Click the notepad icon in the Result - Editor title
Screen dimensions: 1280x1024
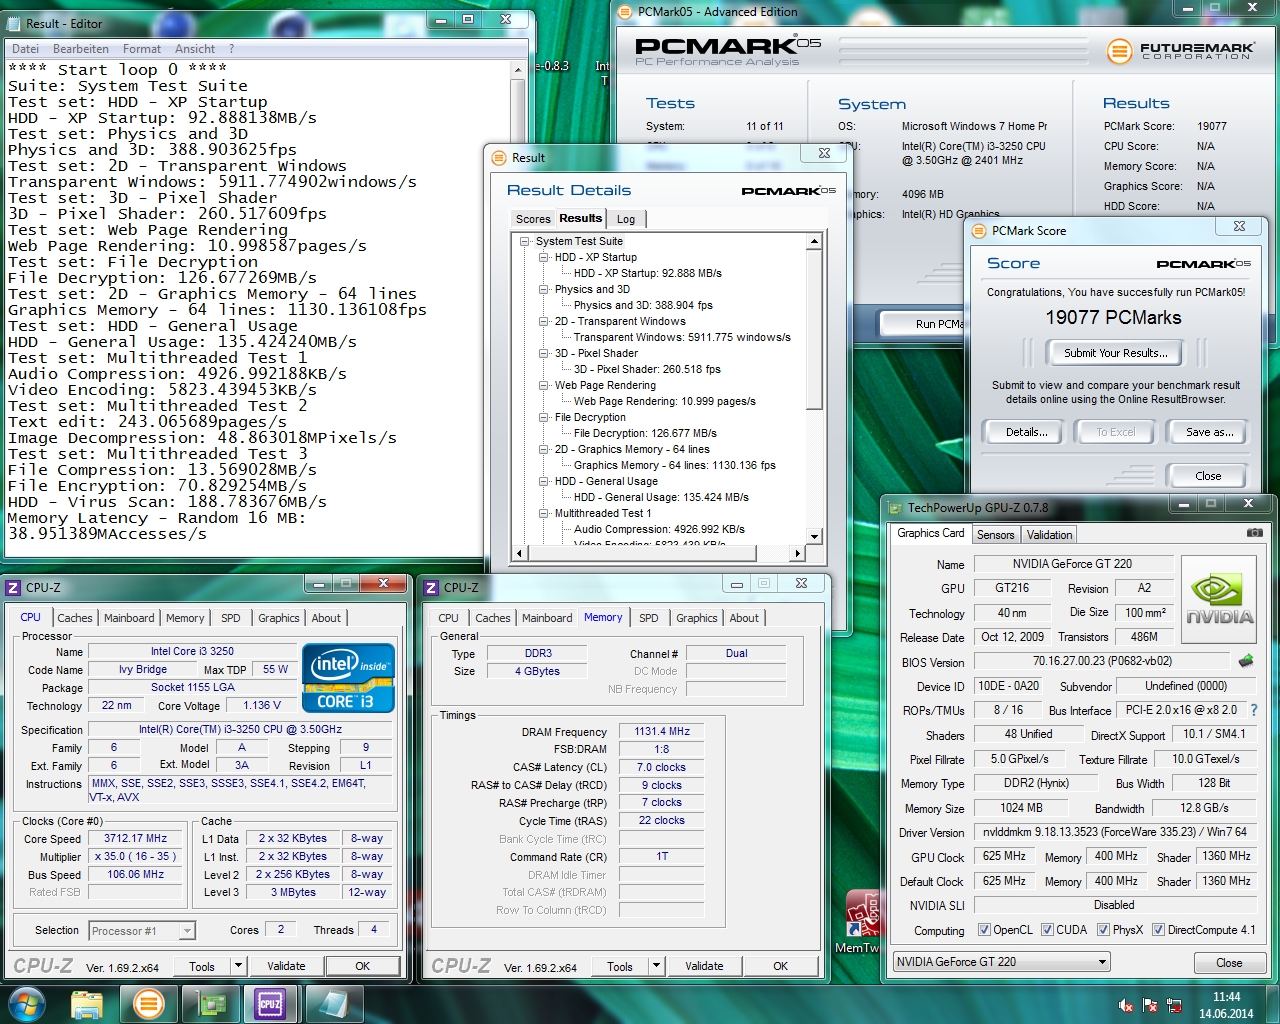tap(14, 22)
